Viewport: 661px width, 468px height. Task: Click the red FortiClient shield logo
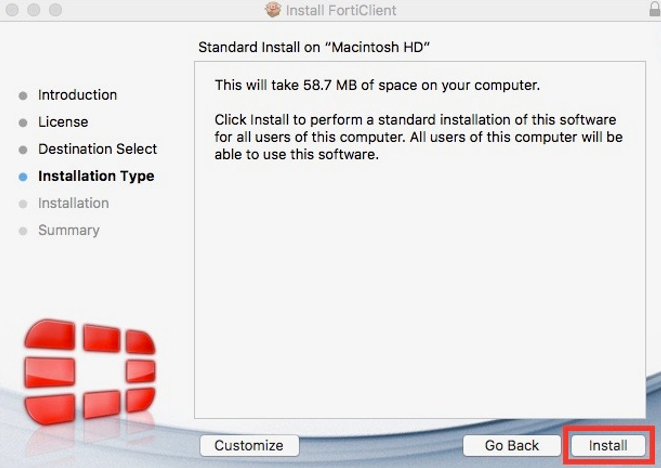(90, 371)
